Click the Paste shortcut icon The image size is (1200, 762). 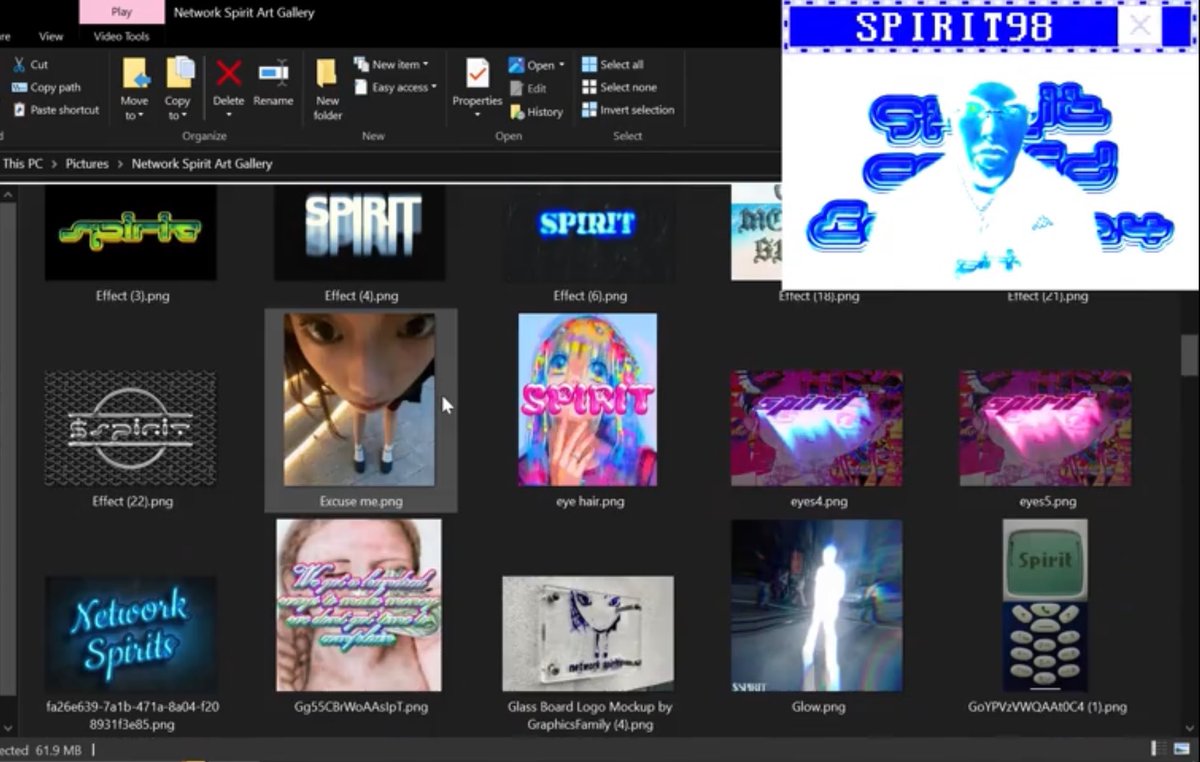pyautogui.click(x=19, y=110)
